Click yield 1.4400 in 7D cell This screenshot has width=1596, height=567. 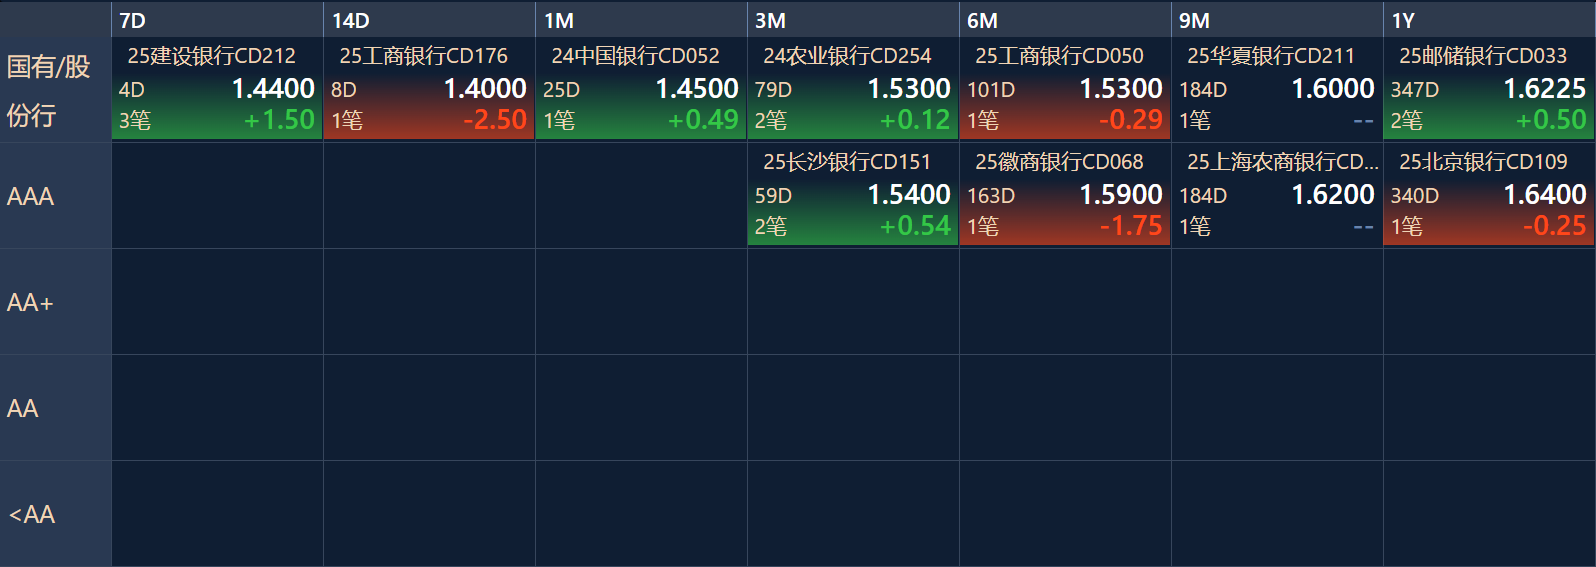click(x=273, y=89)
